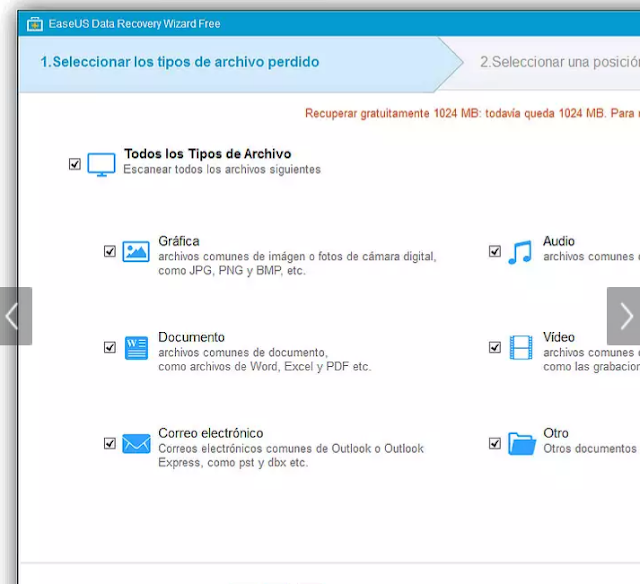Click the Vídeo film strip icon
Viewport: 640px width, 584px height.
[521, 348]
